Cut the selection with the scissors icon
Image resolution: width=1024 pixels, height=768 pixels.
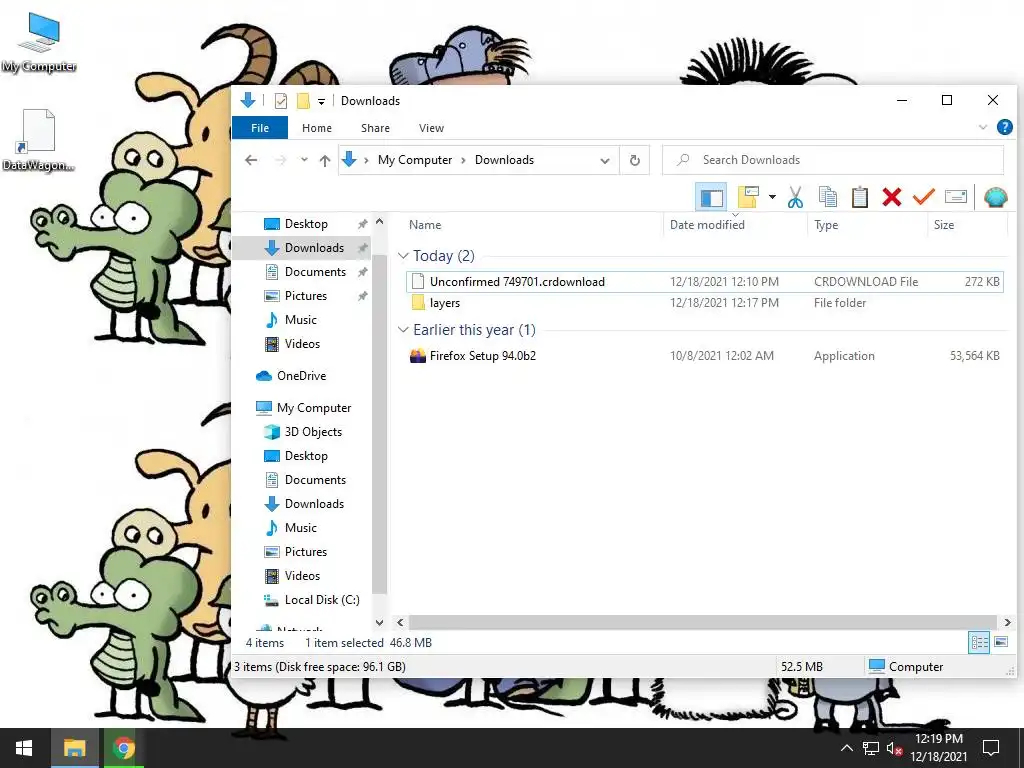coord(795,197)
